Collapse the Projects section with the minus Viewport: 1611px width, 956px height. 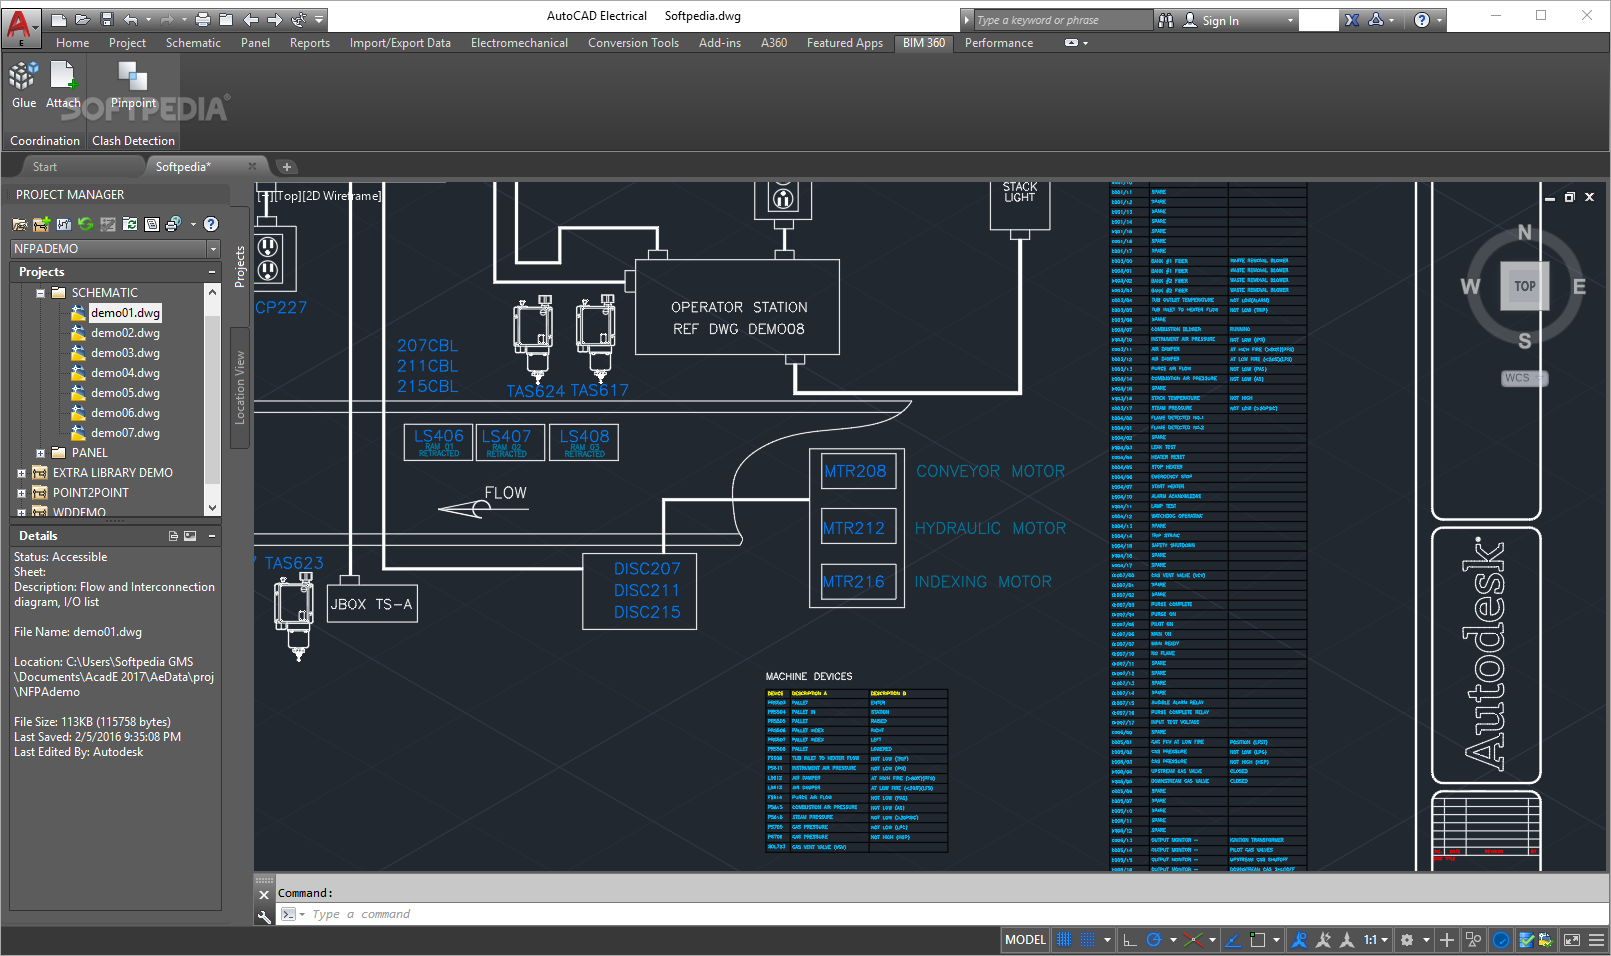212,272
